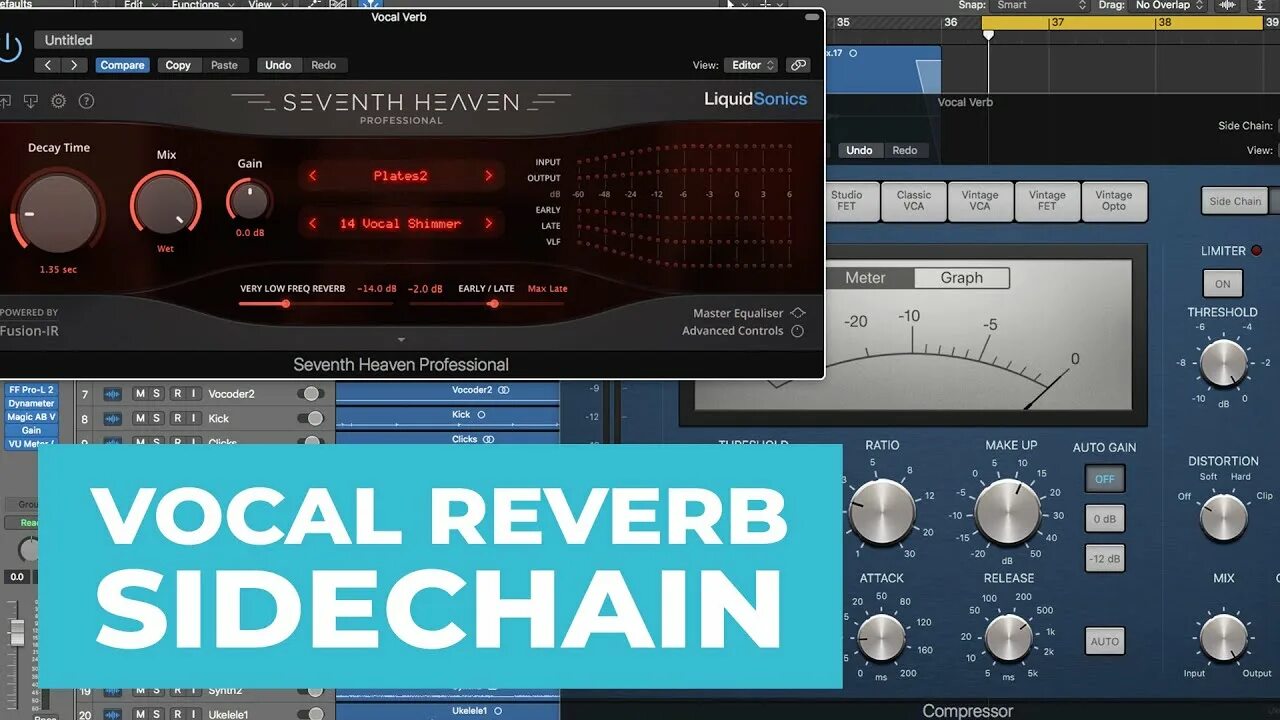Select previous reverb bank before Plates2
Viewport: 1280px width, 720px height.
[x=312, y=176]
